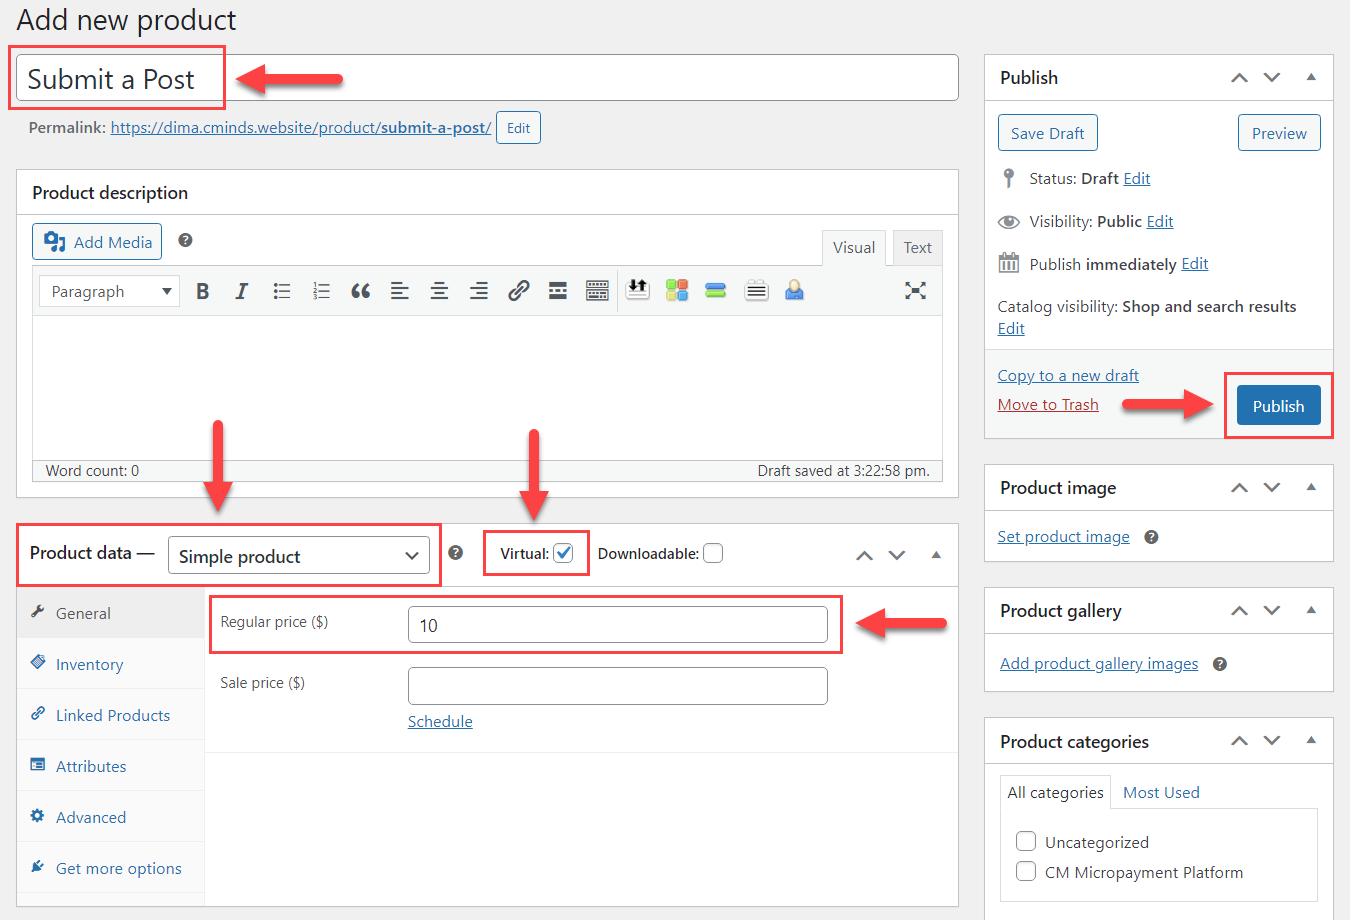The height and width of the screenshot is (920, 1350).
Task: Switch to Most Used categories tab
Action: pos(1161,792)
